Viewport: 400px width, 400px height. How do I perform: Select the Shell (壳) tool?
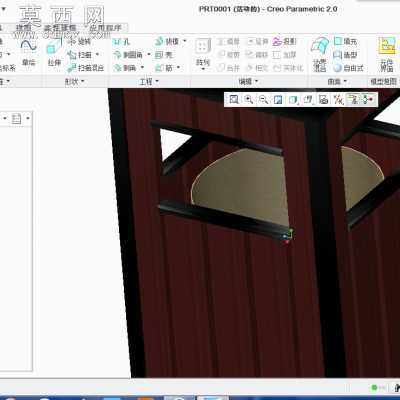[x=164, y=55]
